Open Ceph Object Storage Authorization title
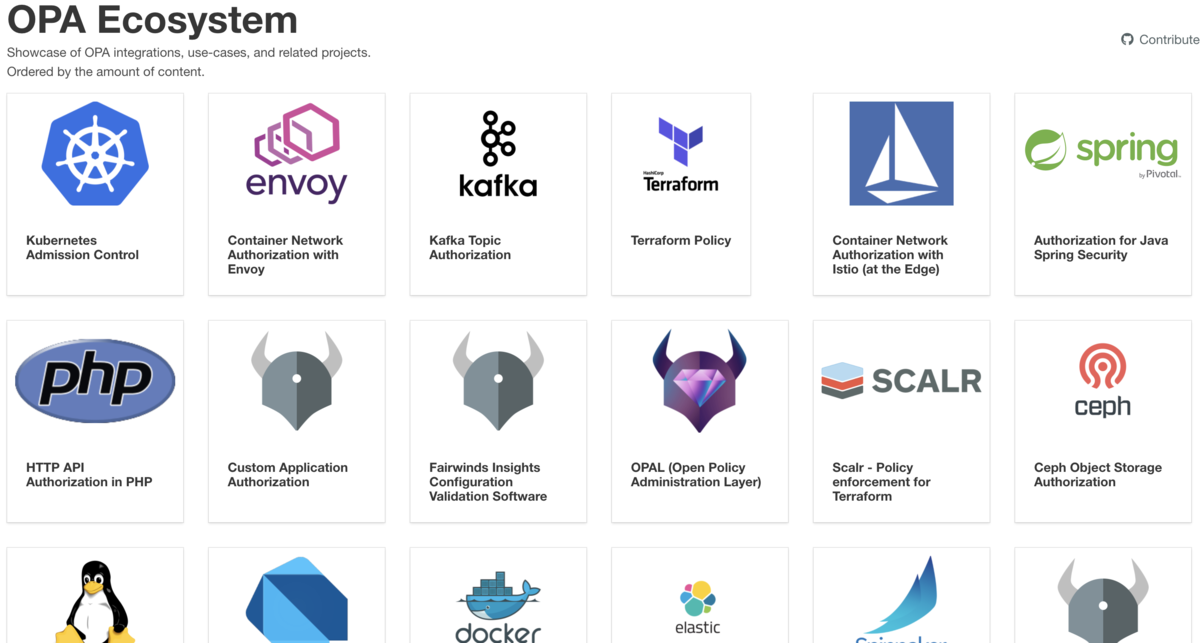 (x=1098, y=475)
